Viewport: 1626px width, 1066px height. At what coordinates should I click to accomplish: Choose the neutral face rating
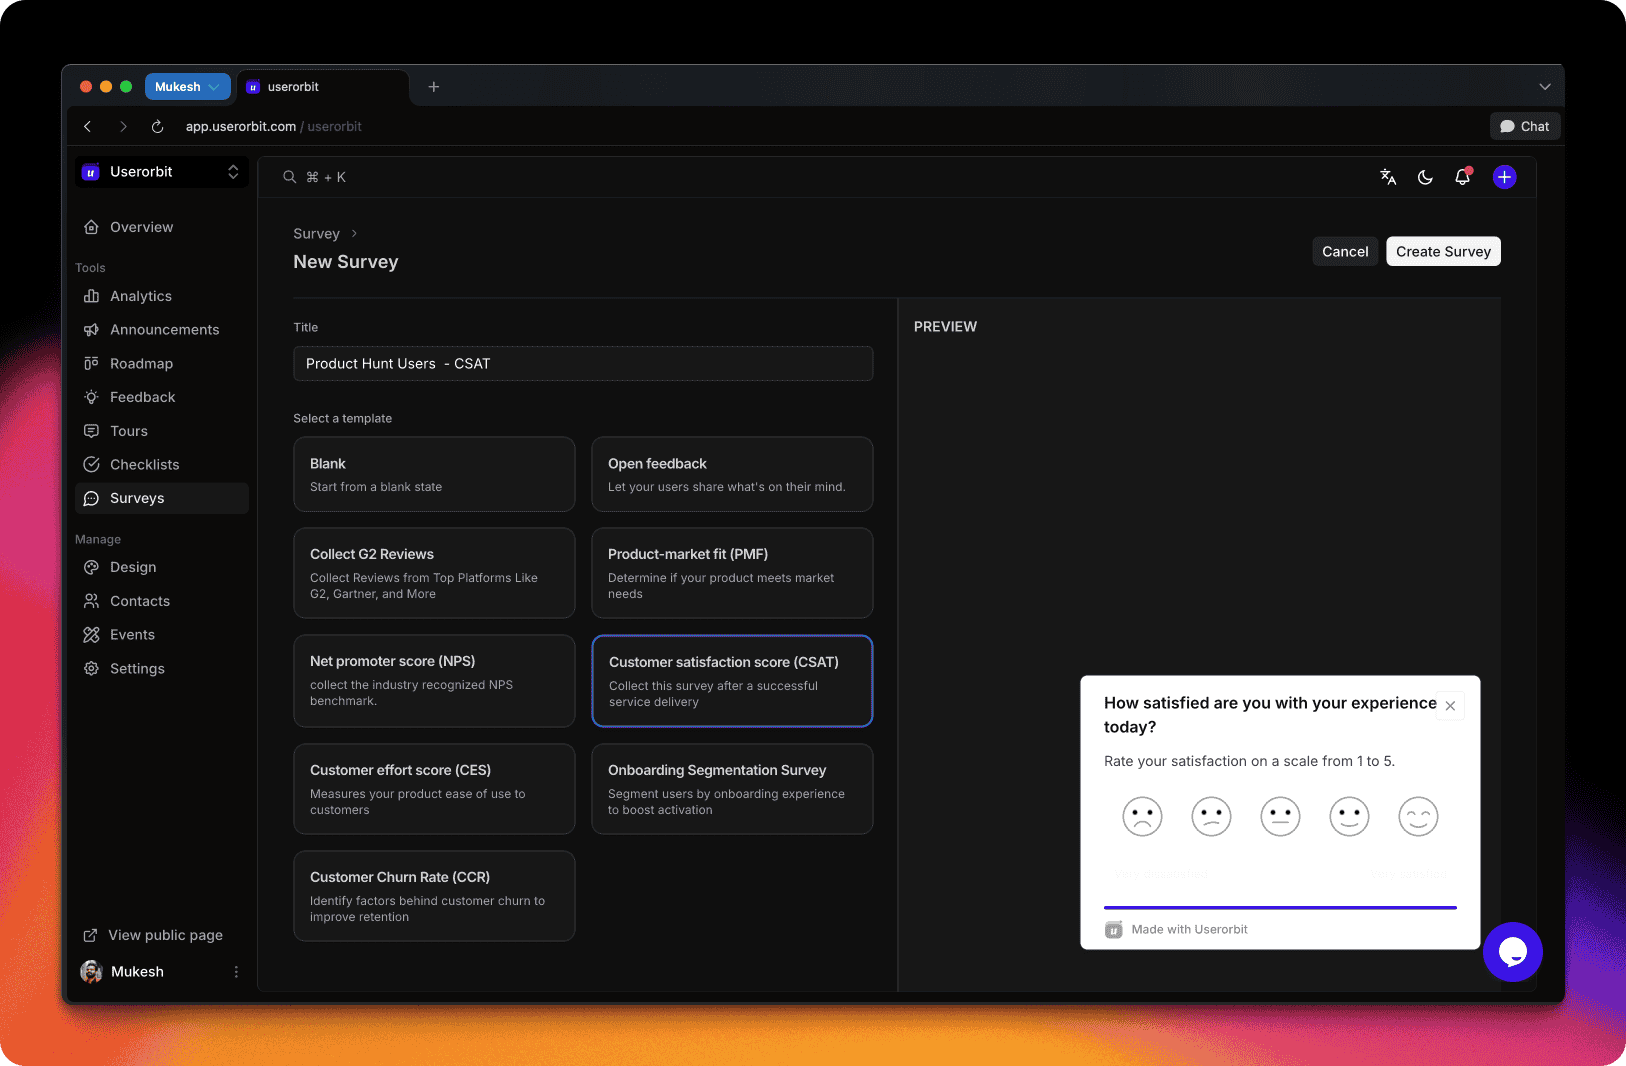[x=1280, y=816]
